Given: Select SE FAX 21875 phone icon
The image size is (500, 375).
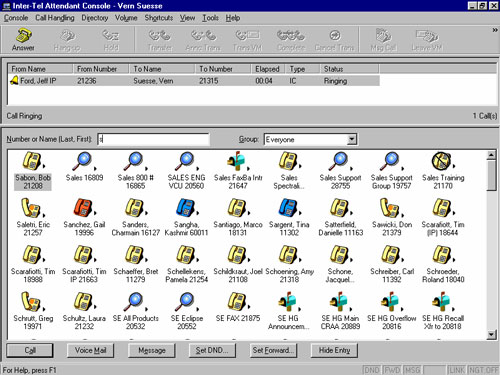Looking at the screenshot, I should pyautogui.click(x=236, y=301).
